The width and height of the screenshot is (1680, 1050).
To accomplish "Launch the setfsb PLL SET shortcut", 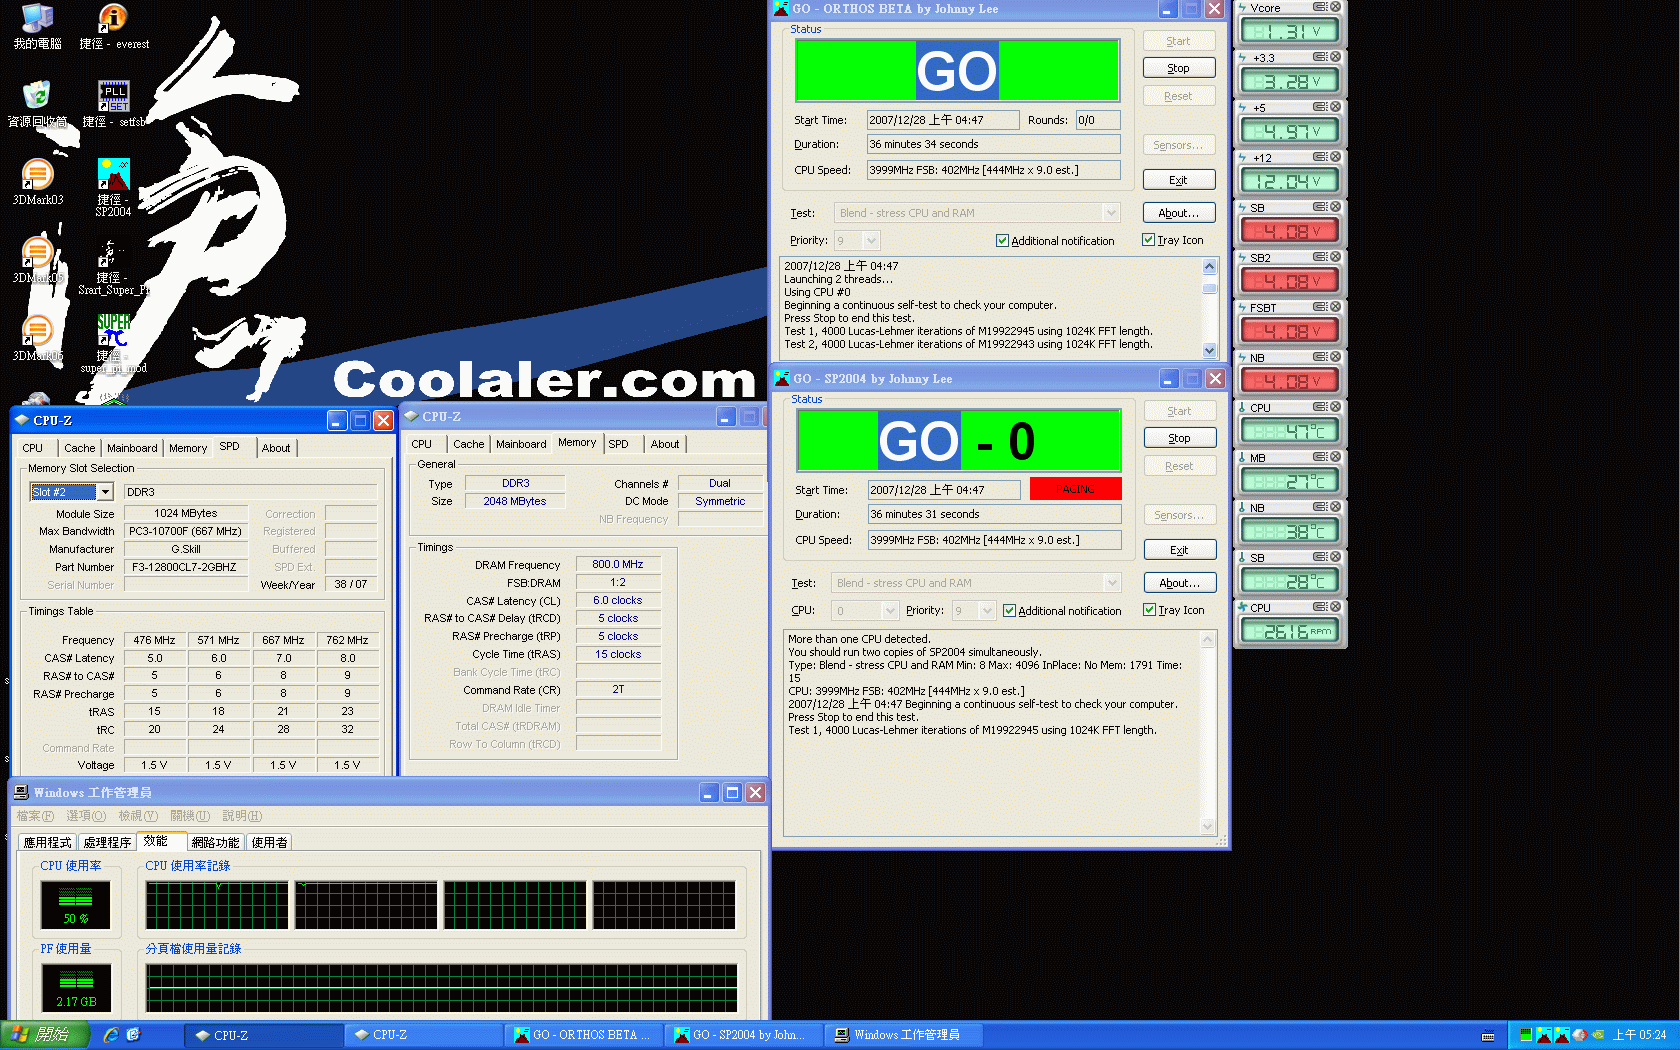I will pos(113,104).
